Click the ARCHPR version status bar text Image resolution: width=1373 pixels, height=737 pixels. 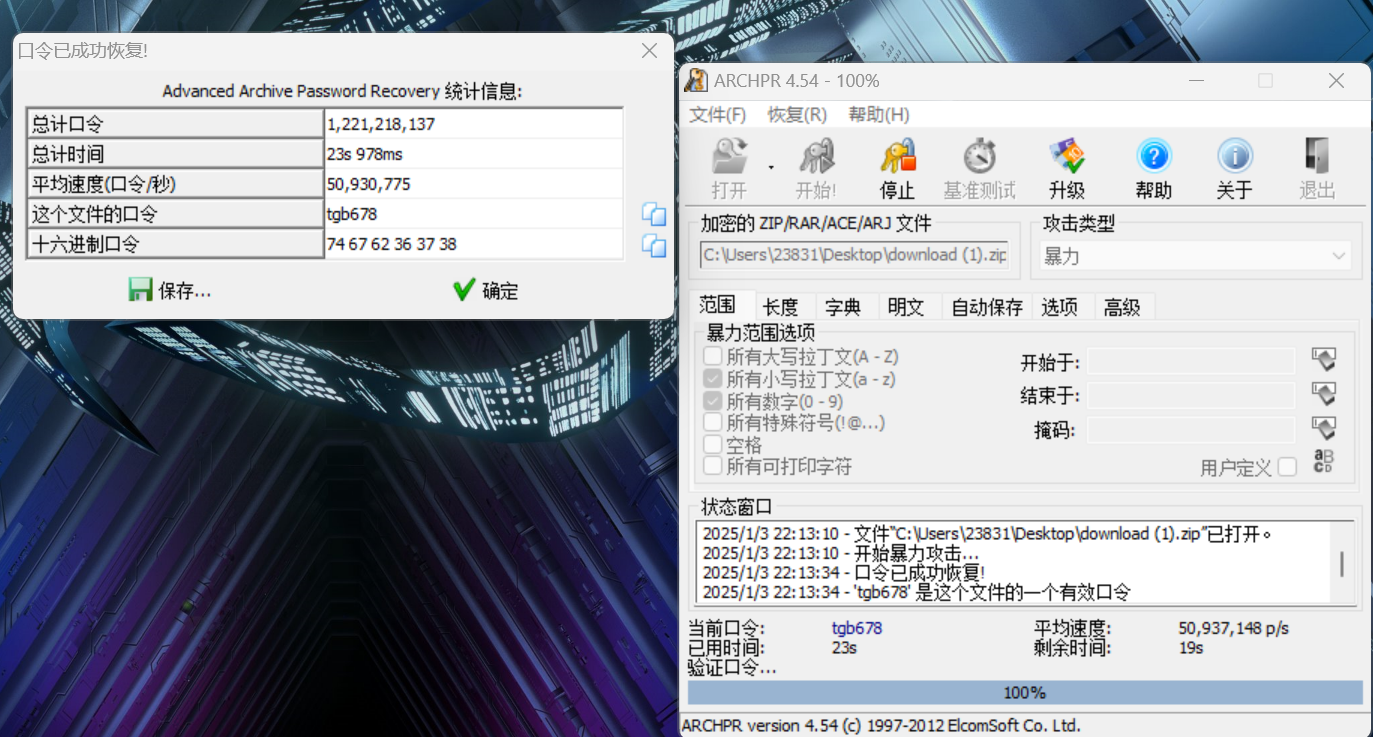(881, 725)
